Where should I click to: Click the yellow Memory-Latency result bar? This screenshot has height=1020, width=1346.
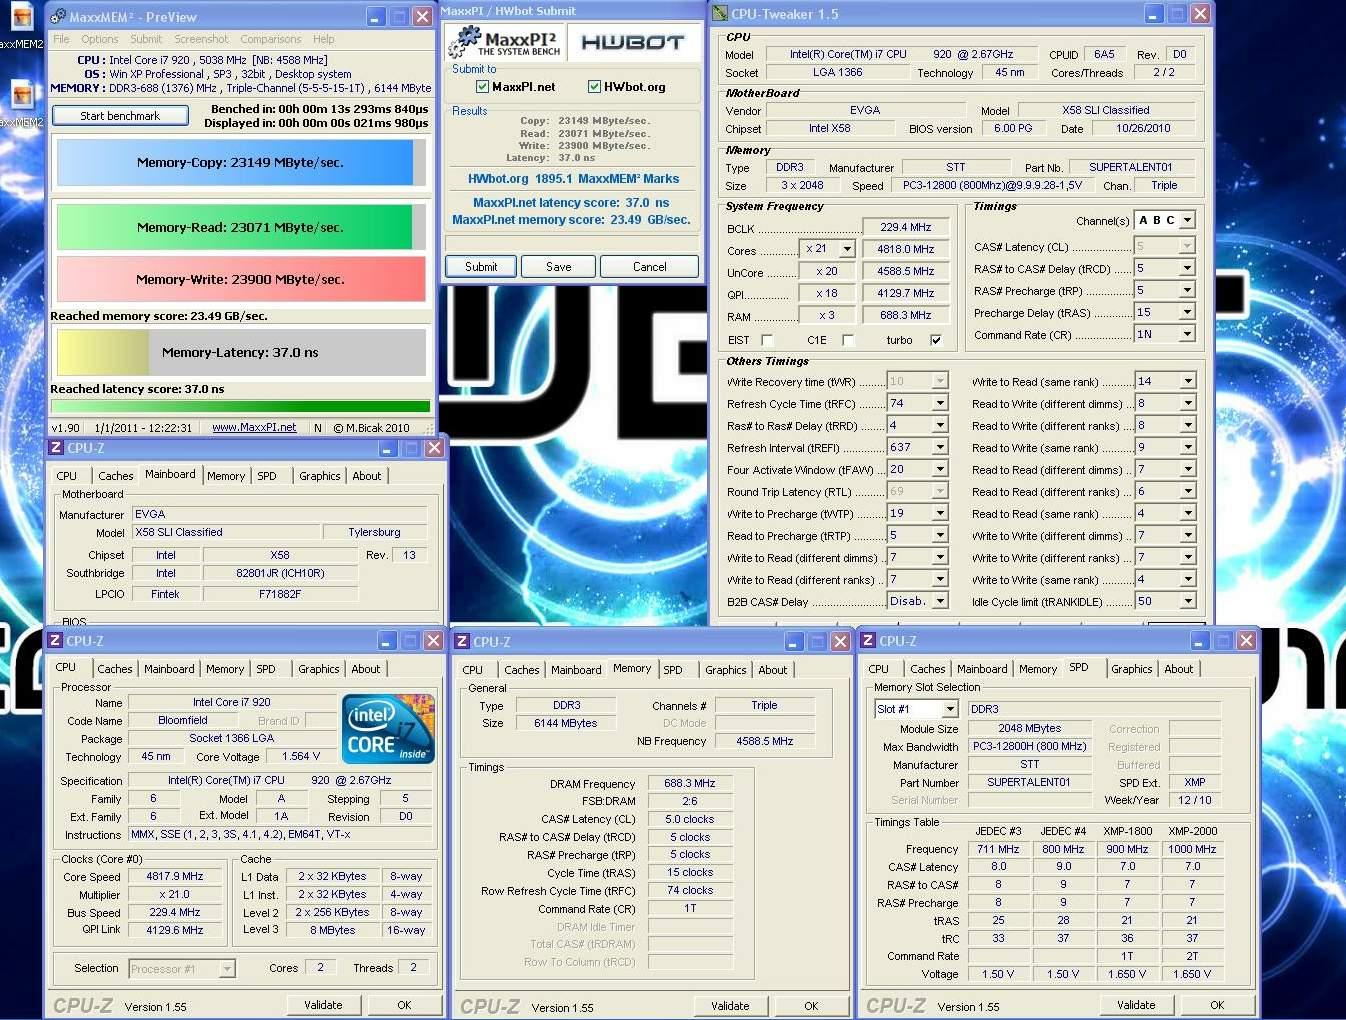pyautogui.click(x=241, y=352)
